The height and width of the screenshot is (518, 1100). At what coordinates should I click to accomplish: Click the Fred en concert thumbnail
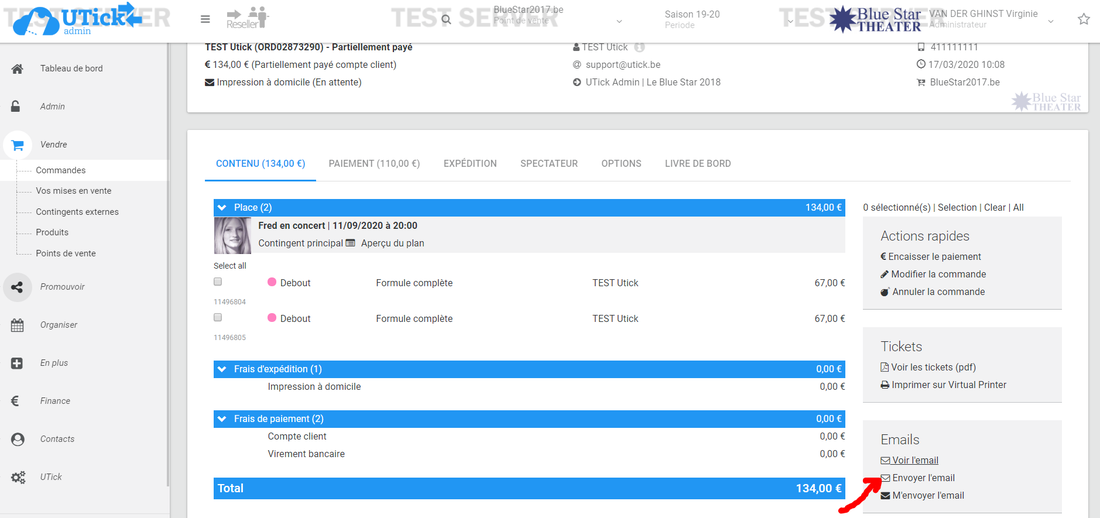click(x=232, y=235)
